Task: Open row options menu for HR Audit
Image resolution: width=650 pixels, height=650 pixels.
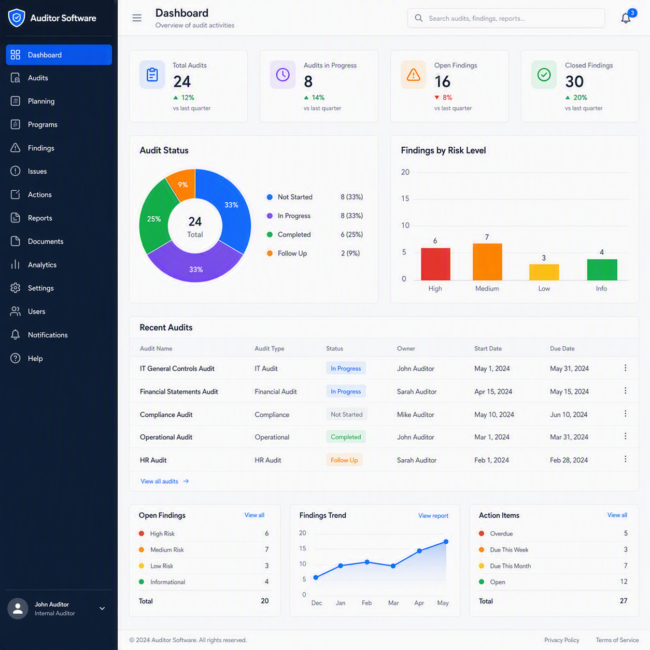Action: (x=625, y=459)
